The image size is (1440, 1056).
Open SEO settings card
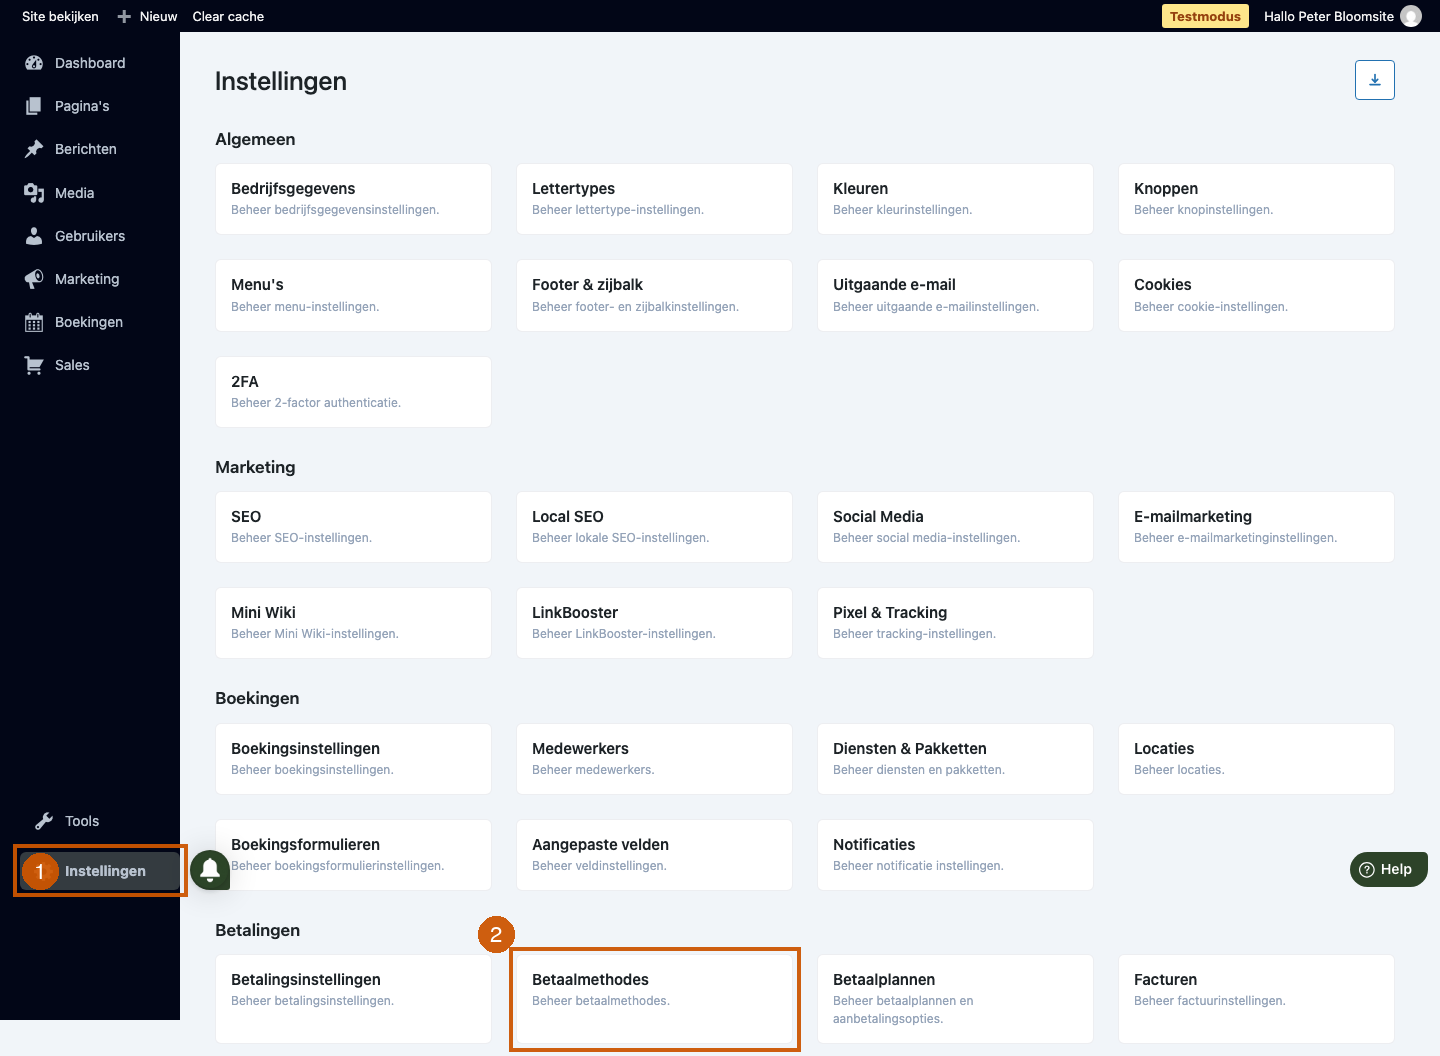click(x=353, y=527)
